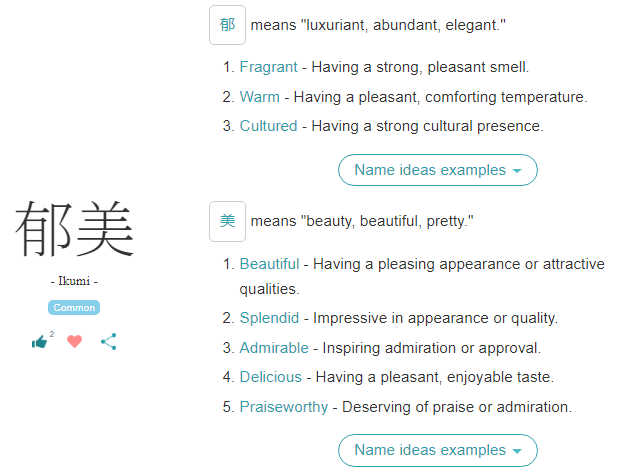623x470 pixels.
Task: Expand the first Name ideas examples dropdown
Action: pyautogui.click(x=437, y=170)
